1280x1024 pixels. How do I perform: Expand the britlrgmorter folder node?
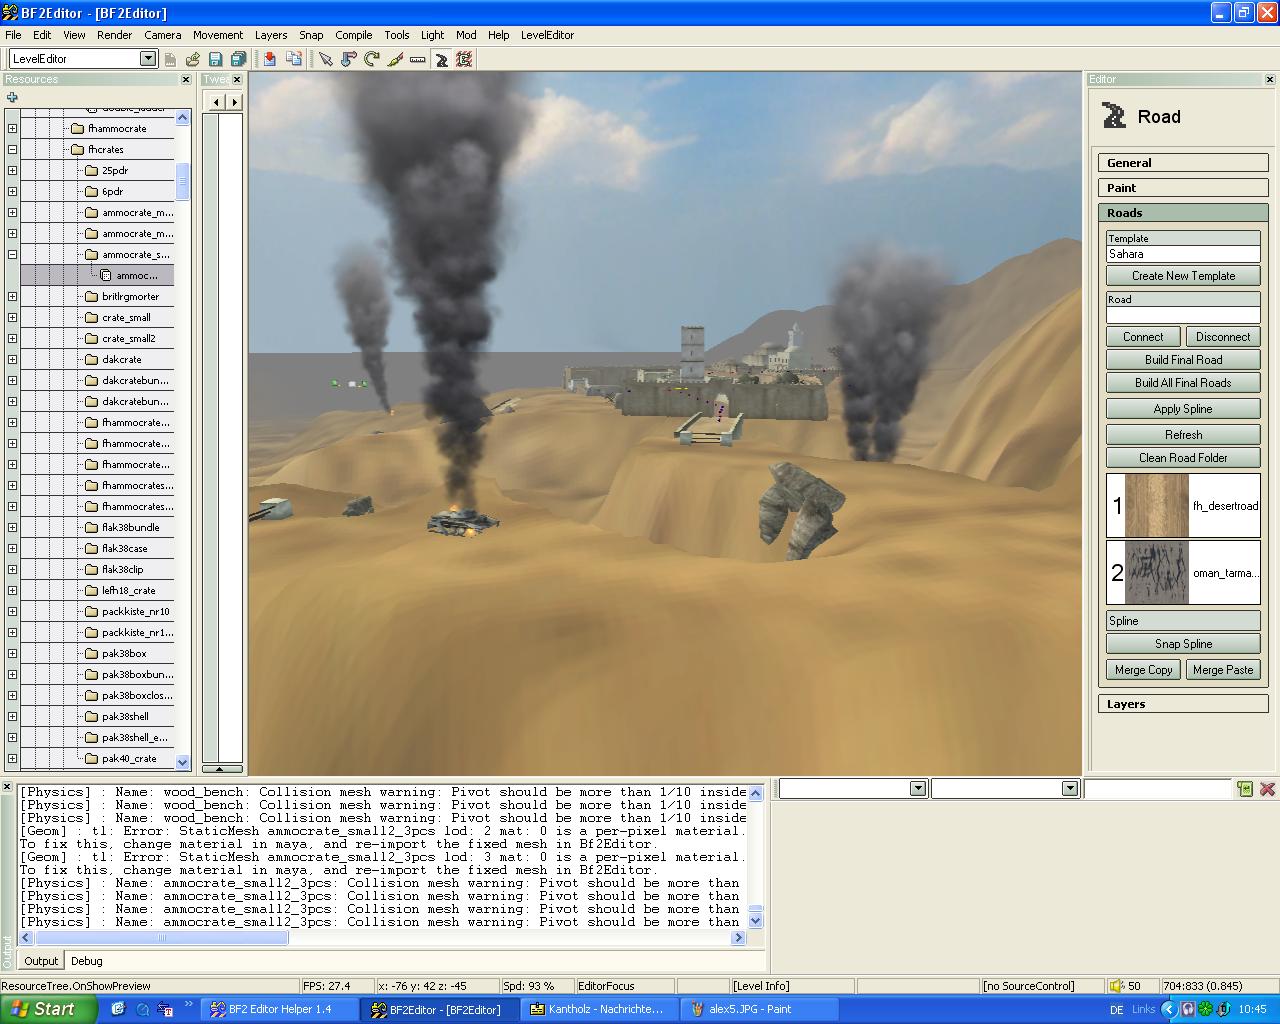[x=12, y=296]
